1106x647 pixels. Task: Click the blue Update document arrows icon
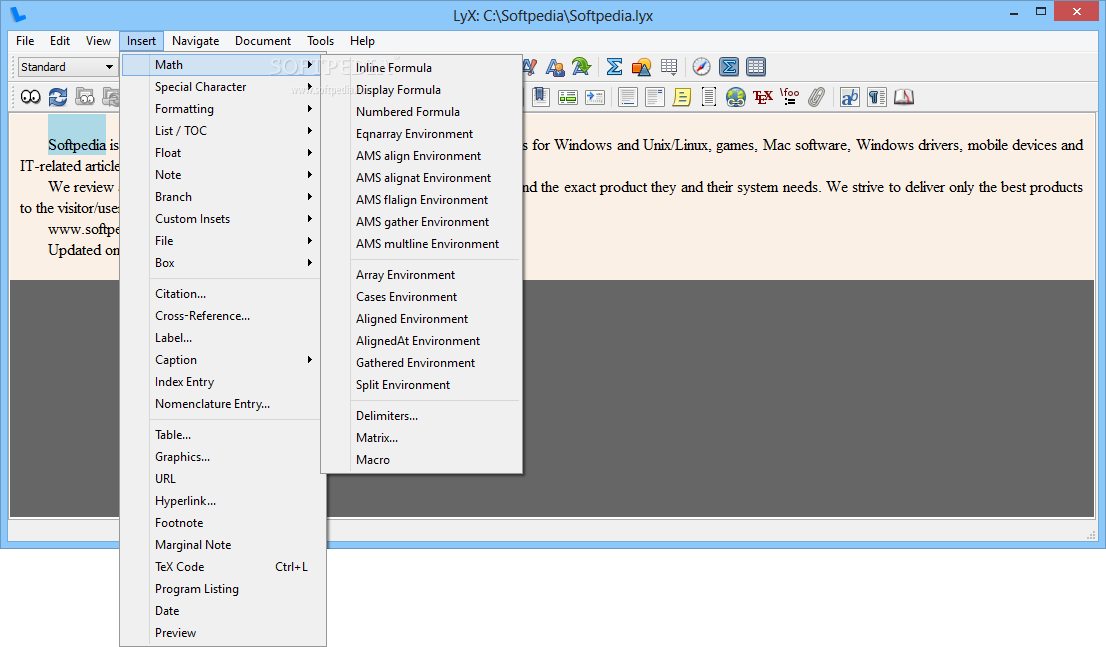(x=58, y=97)
